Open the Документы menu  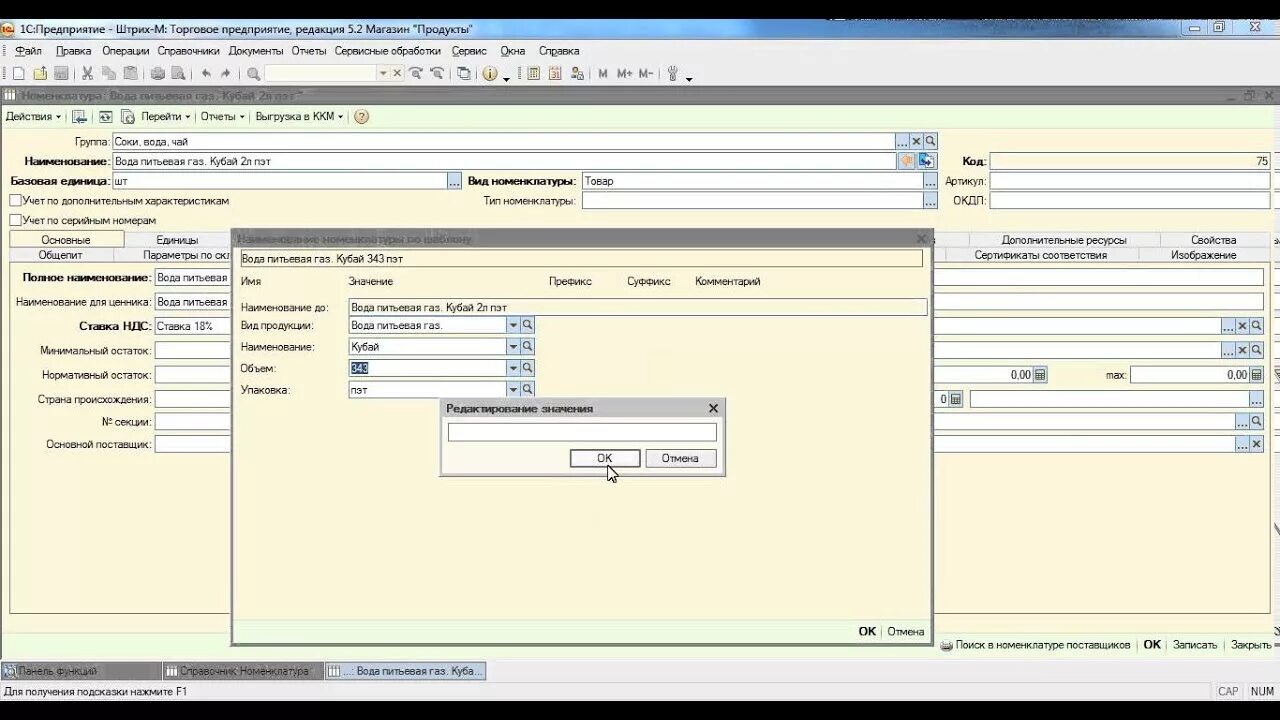coord(256,51)
